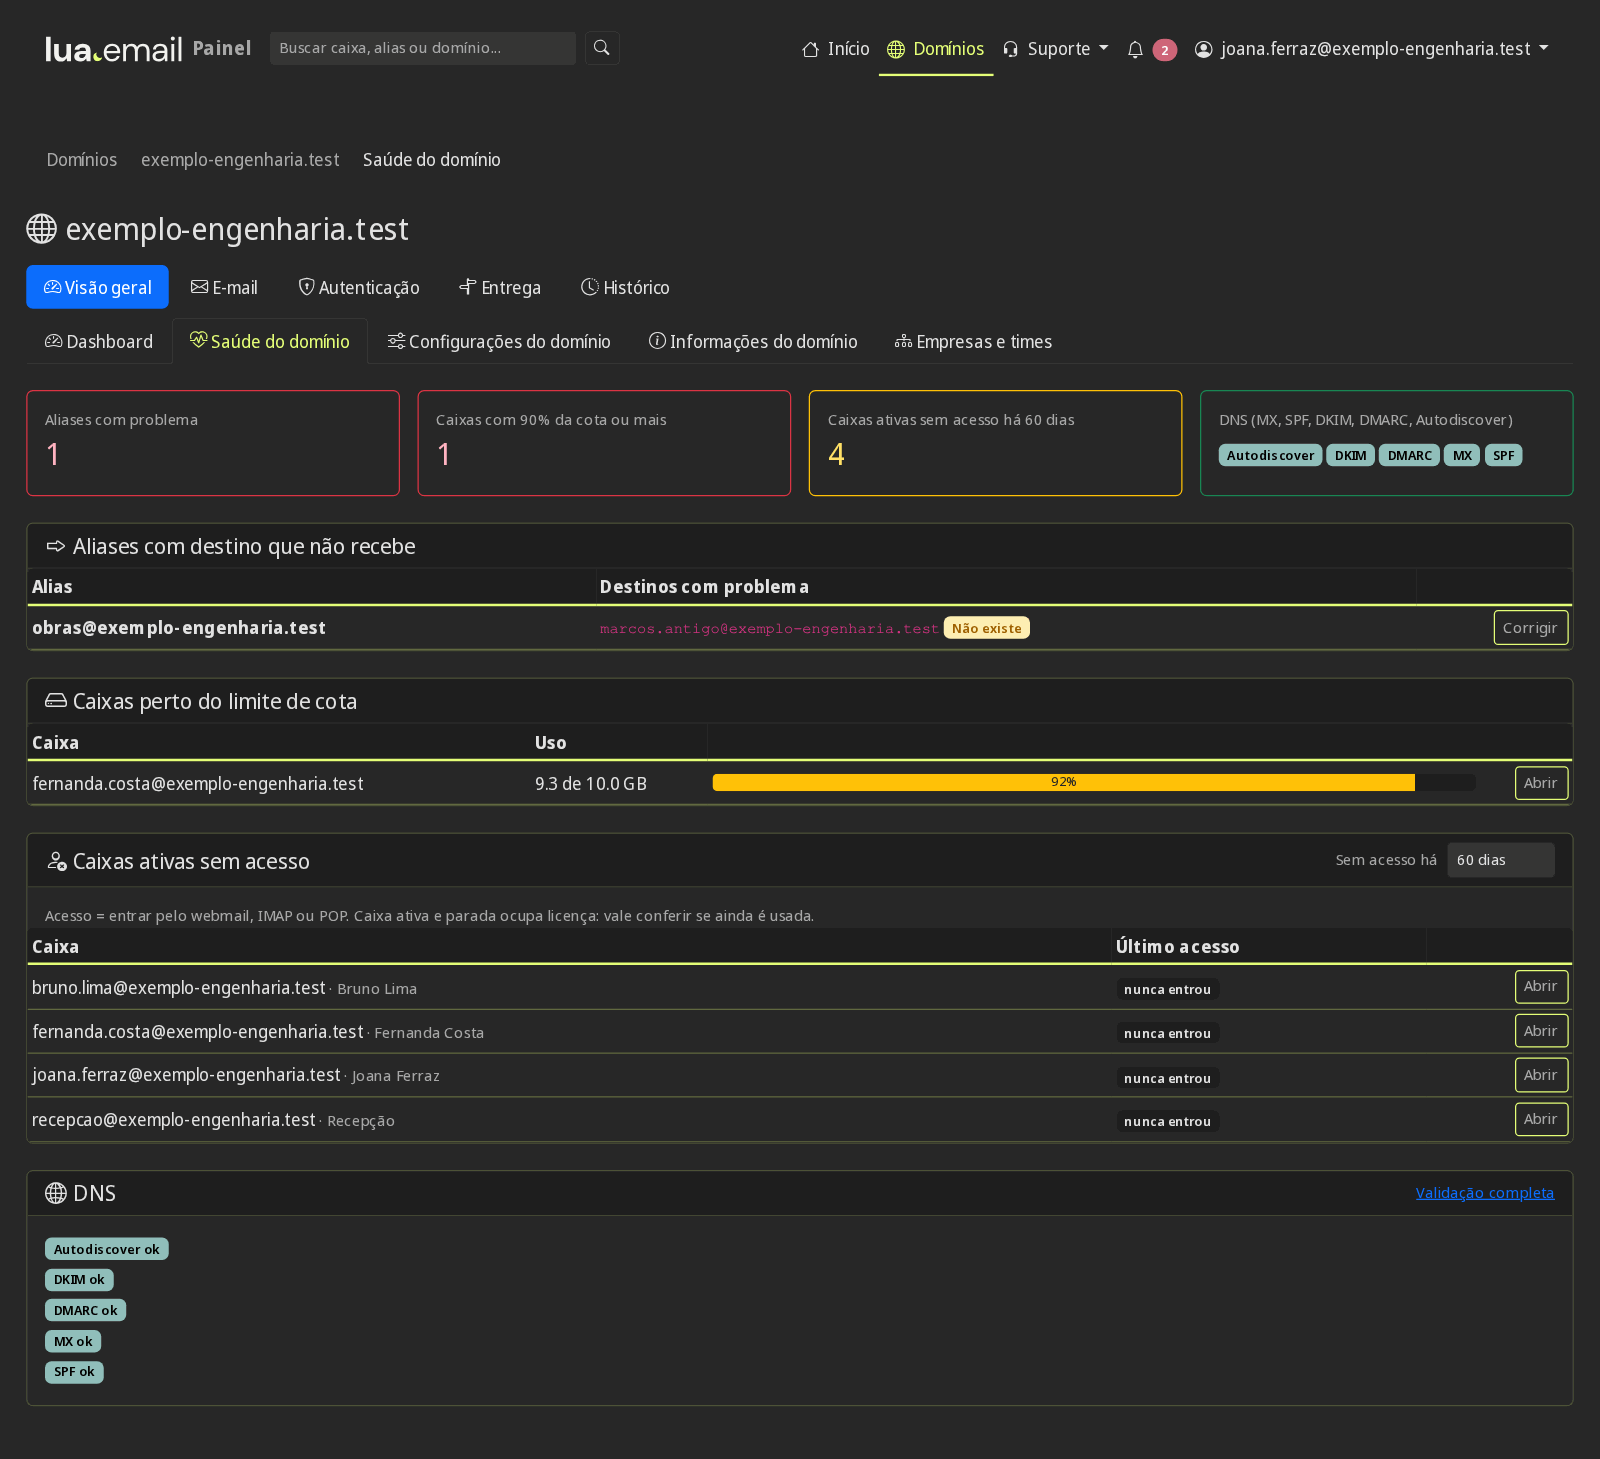The height and width of the screenshot is (1459, 1600).
Task: Open the Validação completa link
Action: (1485, 1193)
